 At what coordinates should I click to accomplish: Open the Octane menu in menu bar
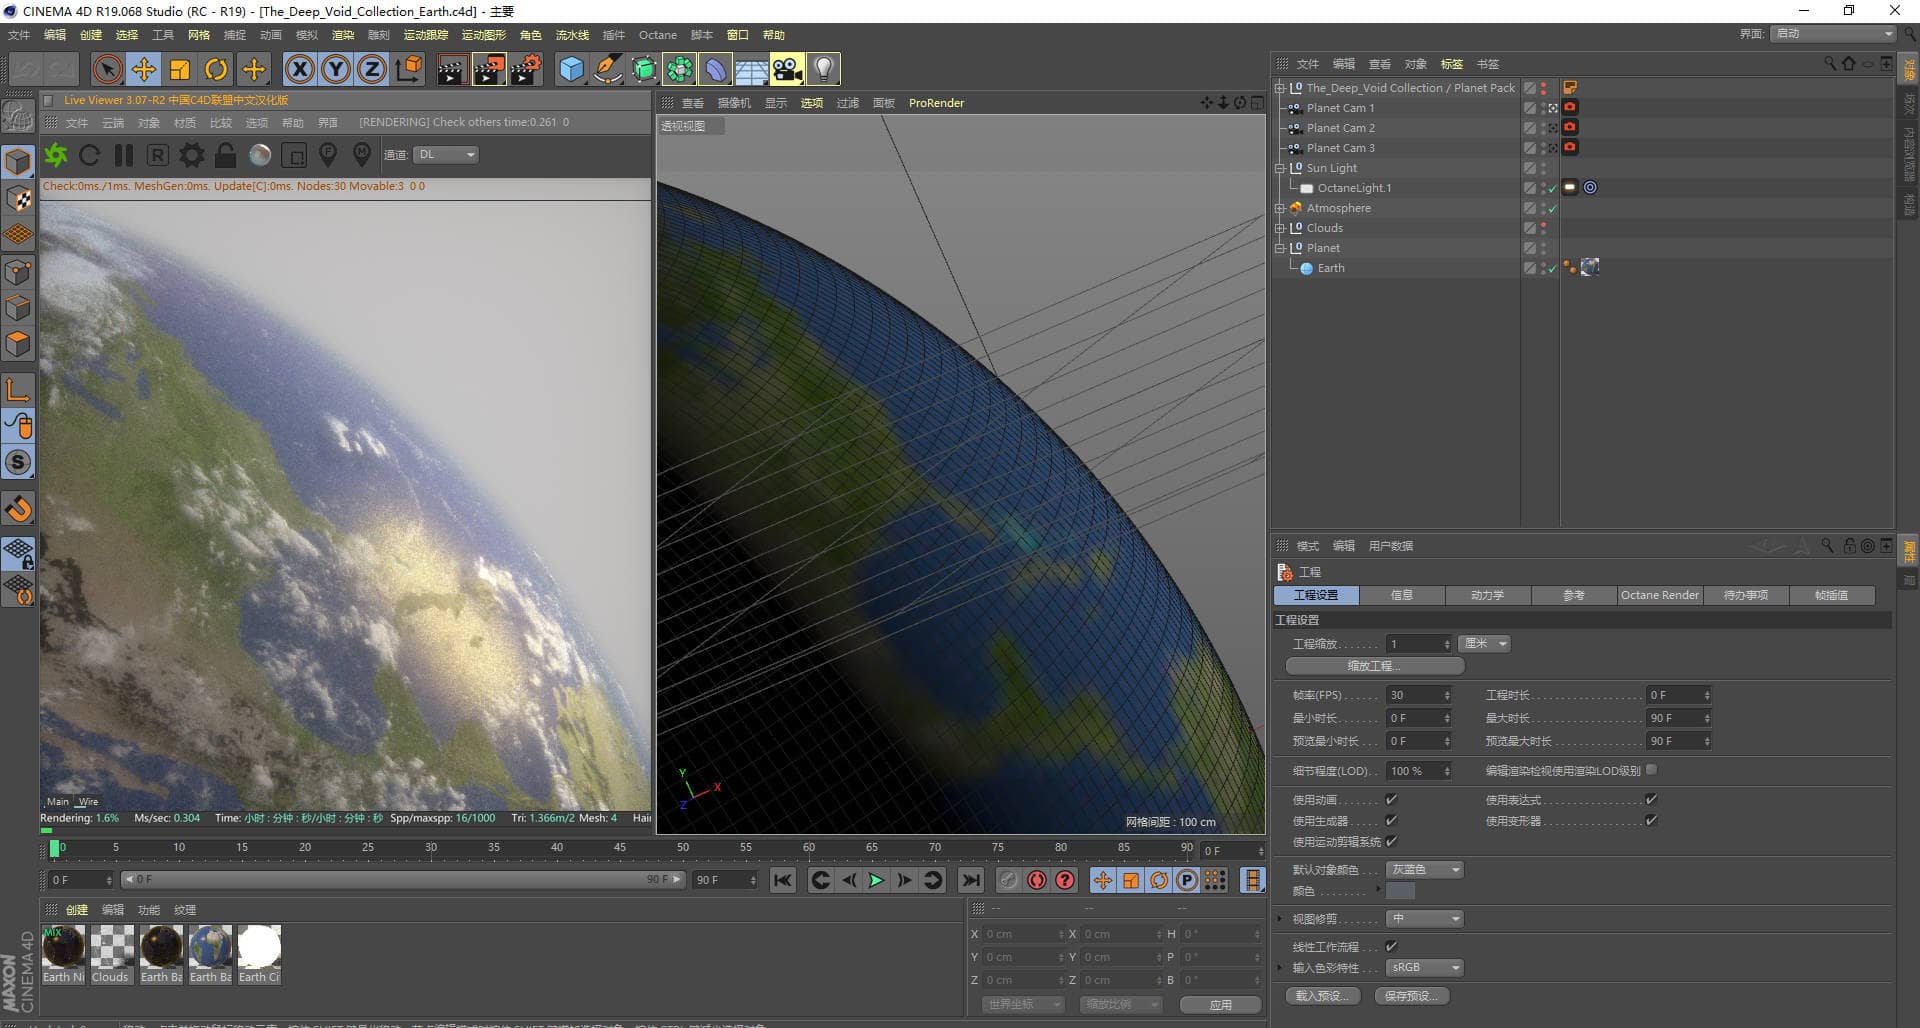657,35
